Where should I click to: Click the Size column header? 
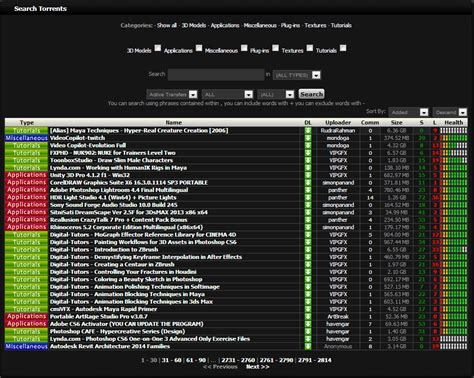396,122
